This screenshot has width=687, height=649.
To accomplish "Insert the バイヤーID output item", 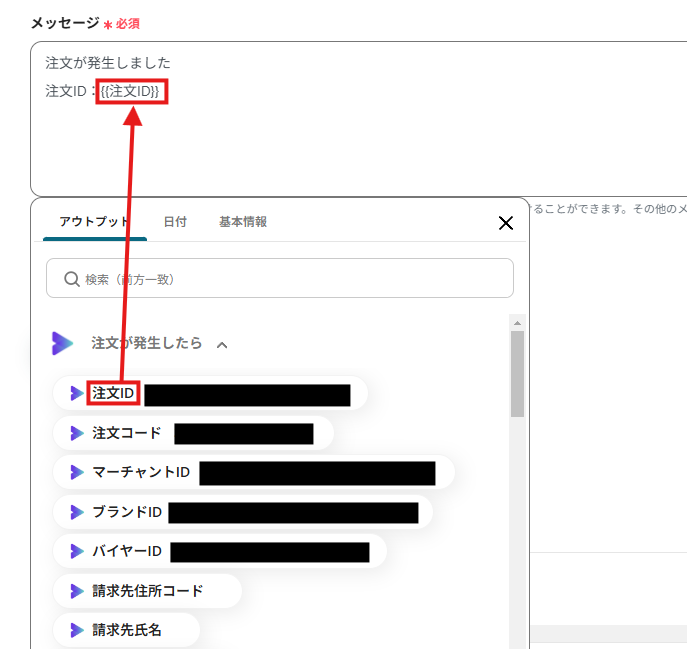I will (220, 551).
